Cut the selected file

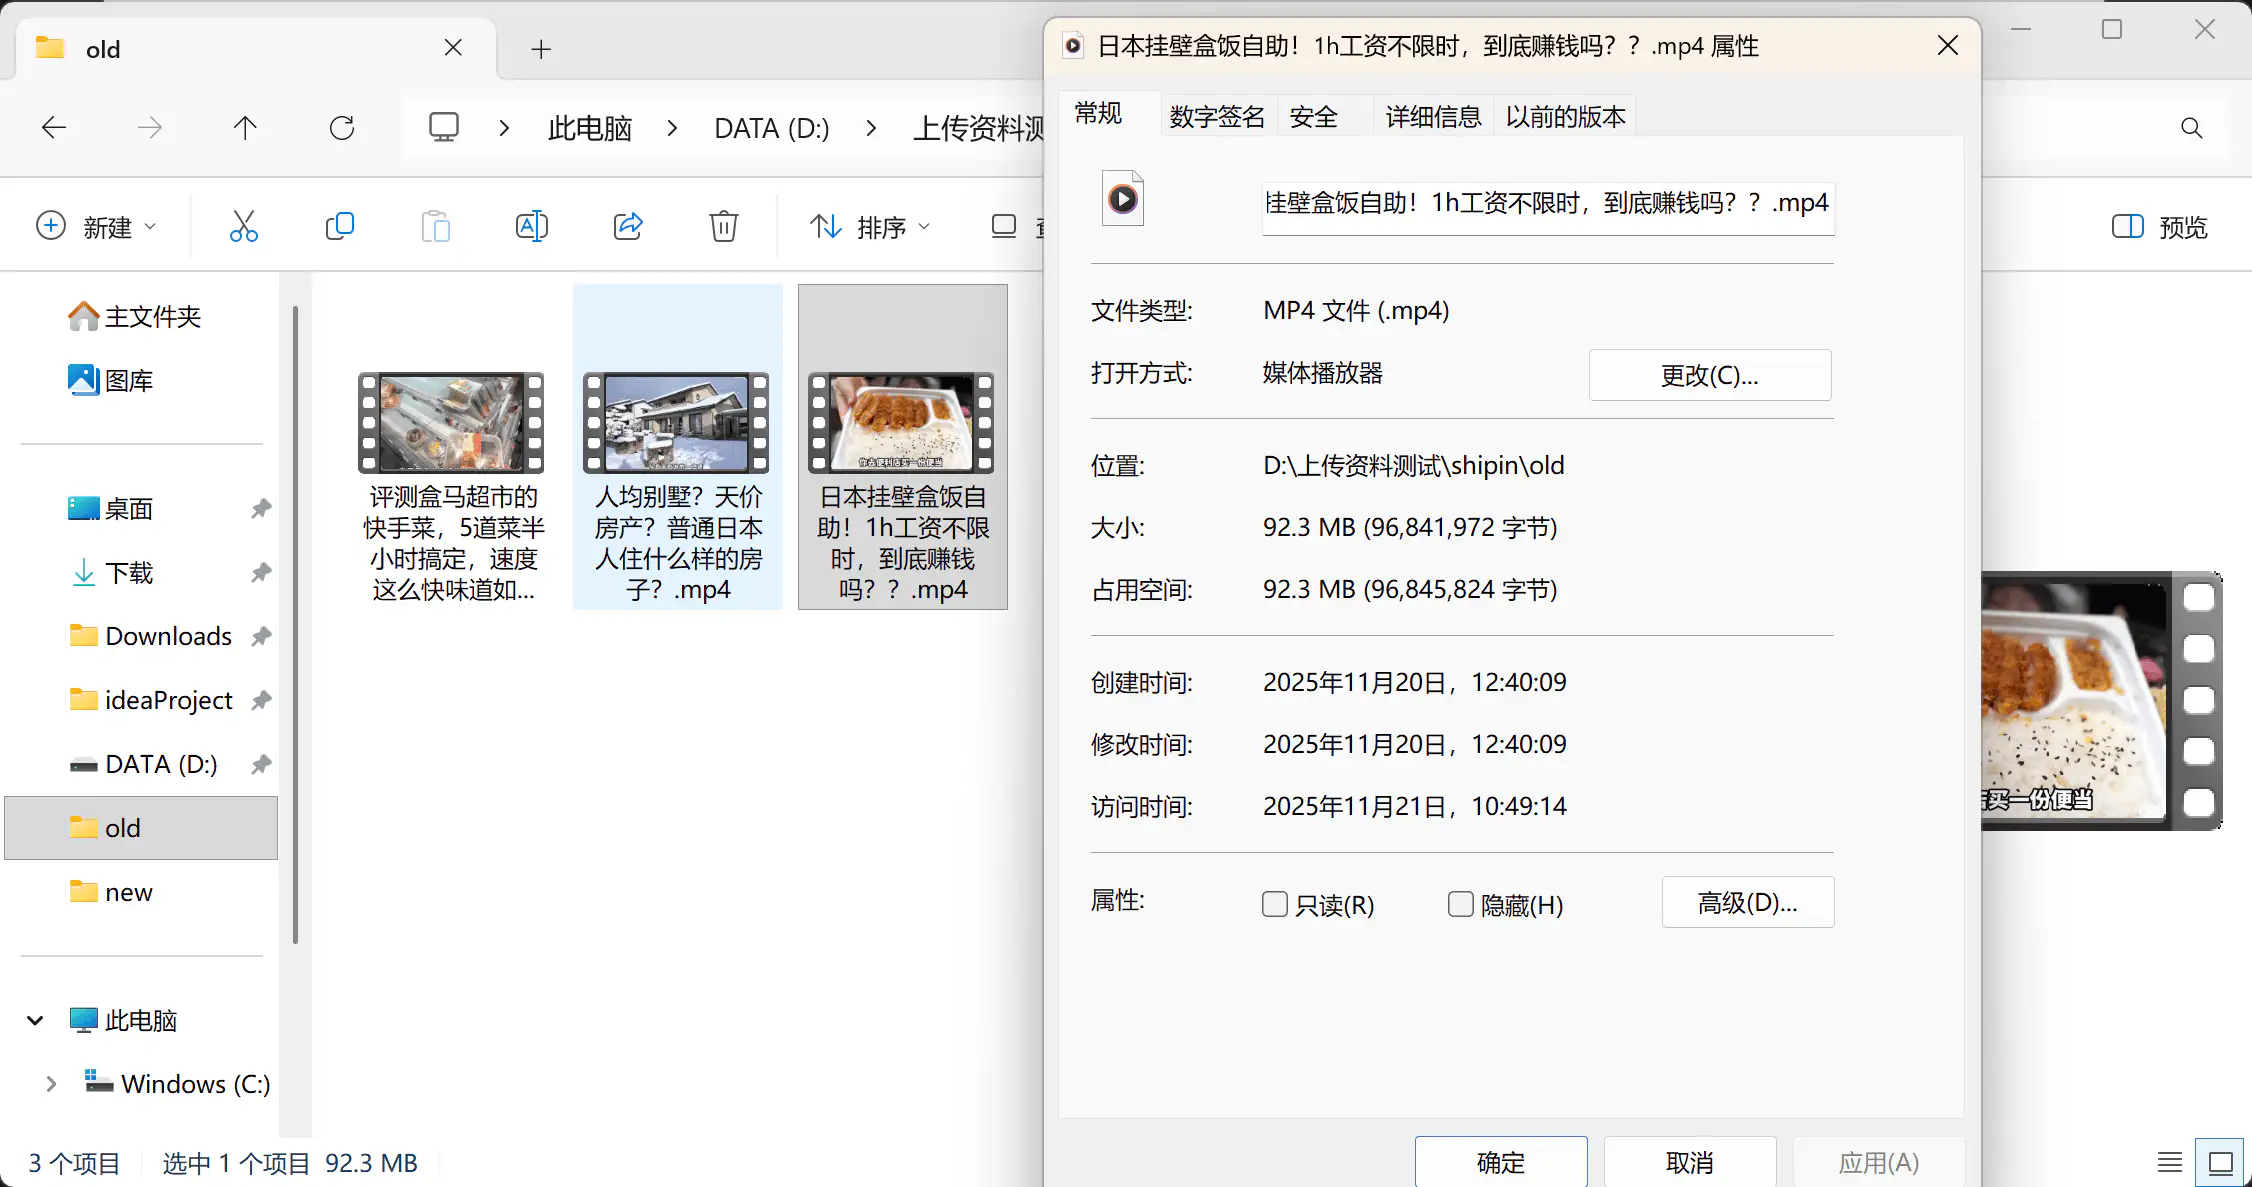pyautogui.click(x=245, y=226)
